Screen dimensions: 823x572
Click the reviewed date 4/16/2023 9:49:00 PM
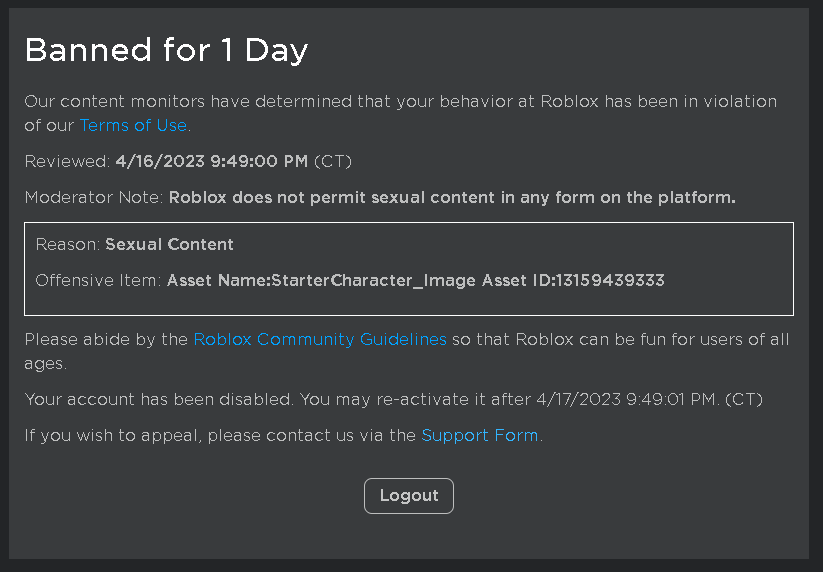tap(212, 161)
